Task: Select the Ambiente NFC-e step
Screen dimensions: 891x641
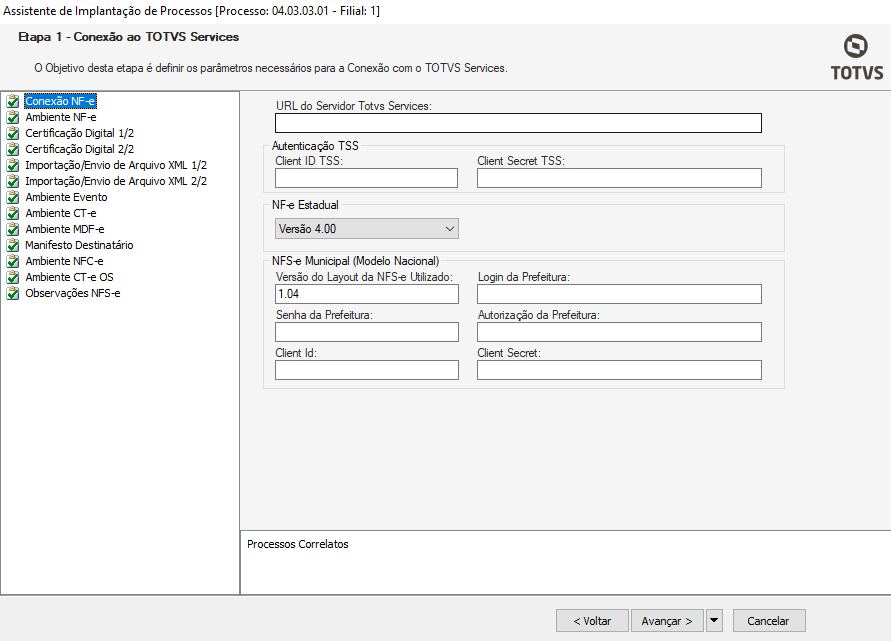Action: coord(64,261)
